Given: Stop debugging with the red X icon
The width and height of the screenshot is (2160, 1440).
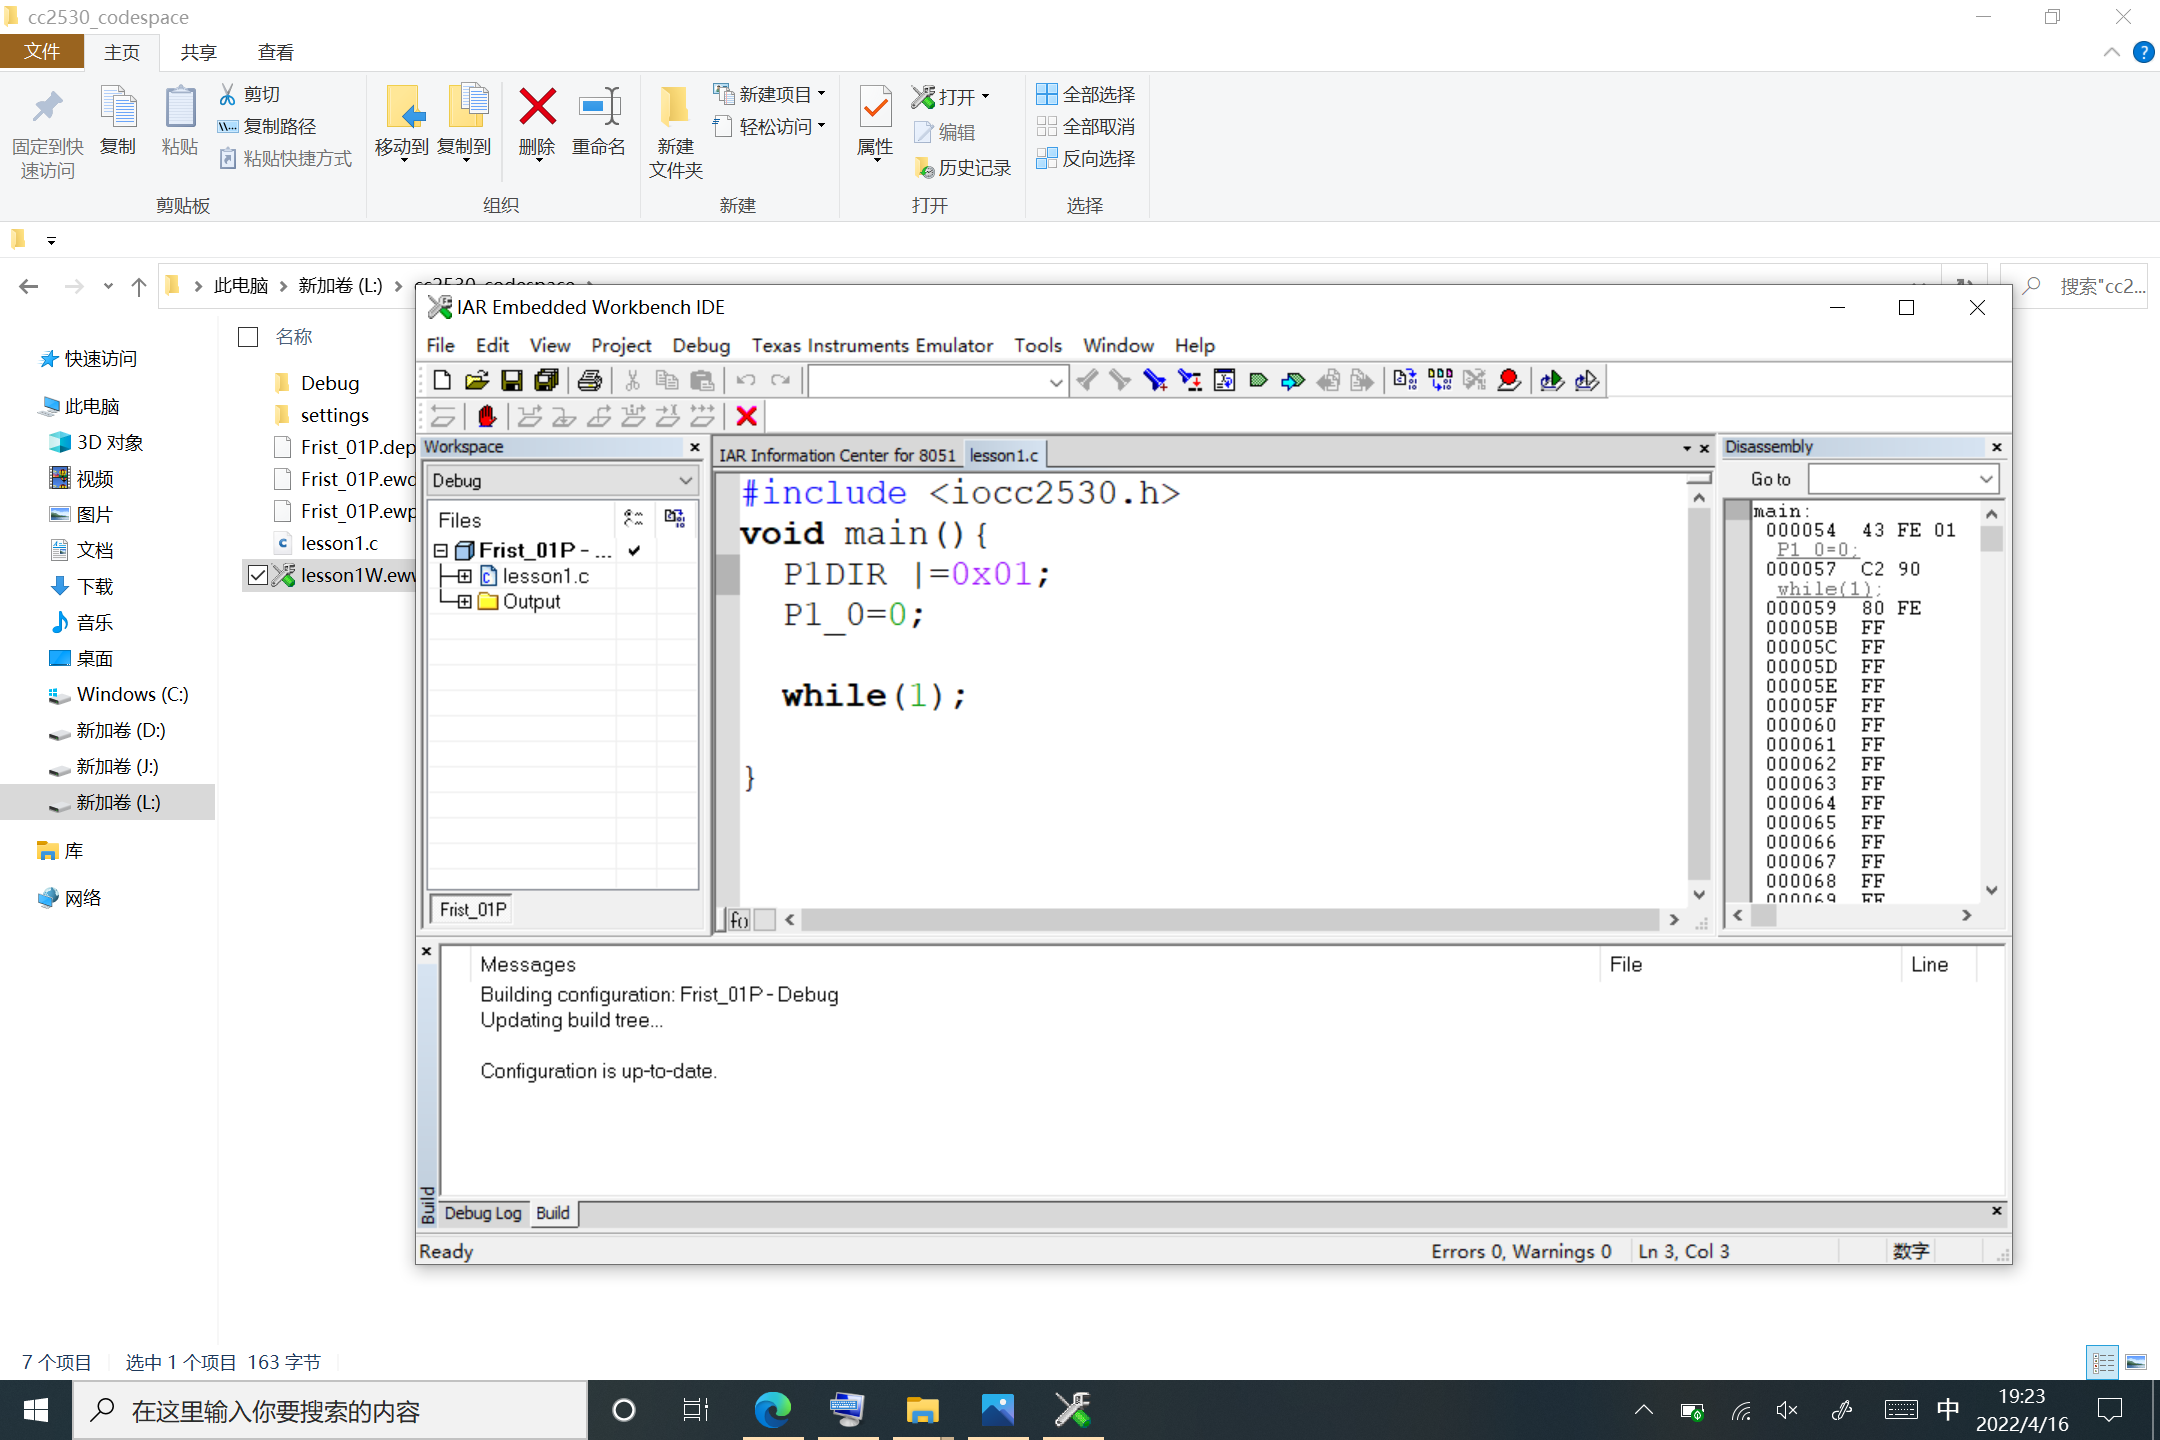Looking at the screenshot, I should point(746,416).
